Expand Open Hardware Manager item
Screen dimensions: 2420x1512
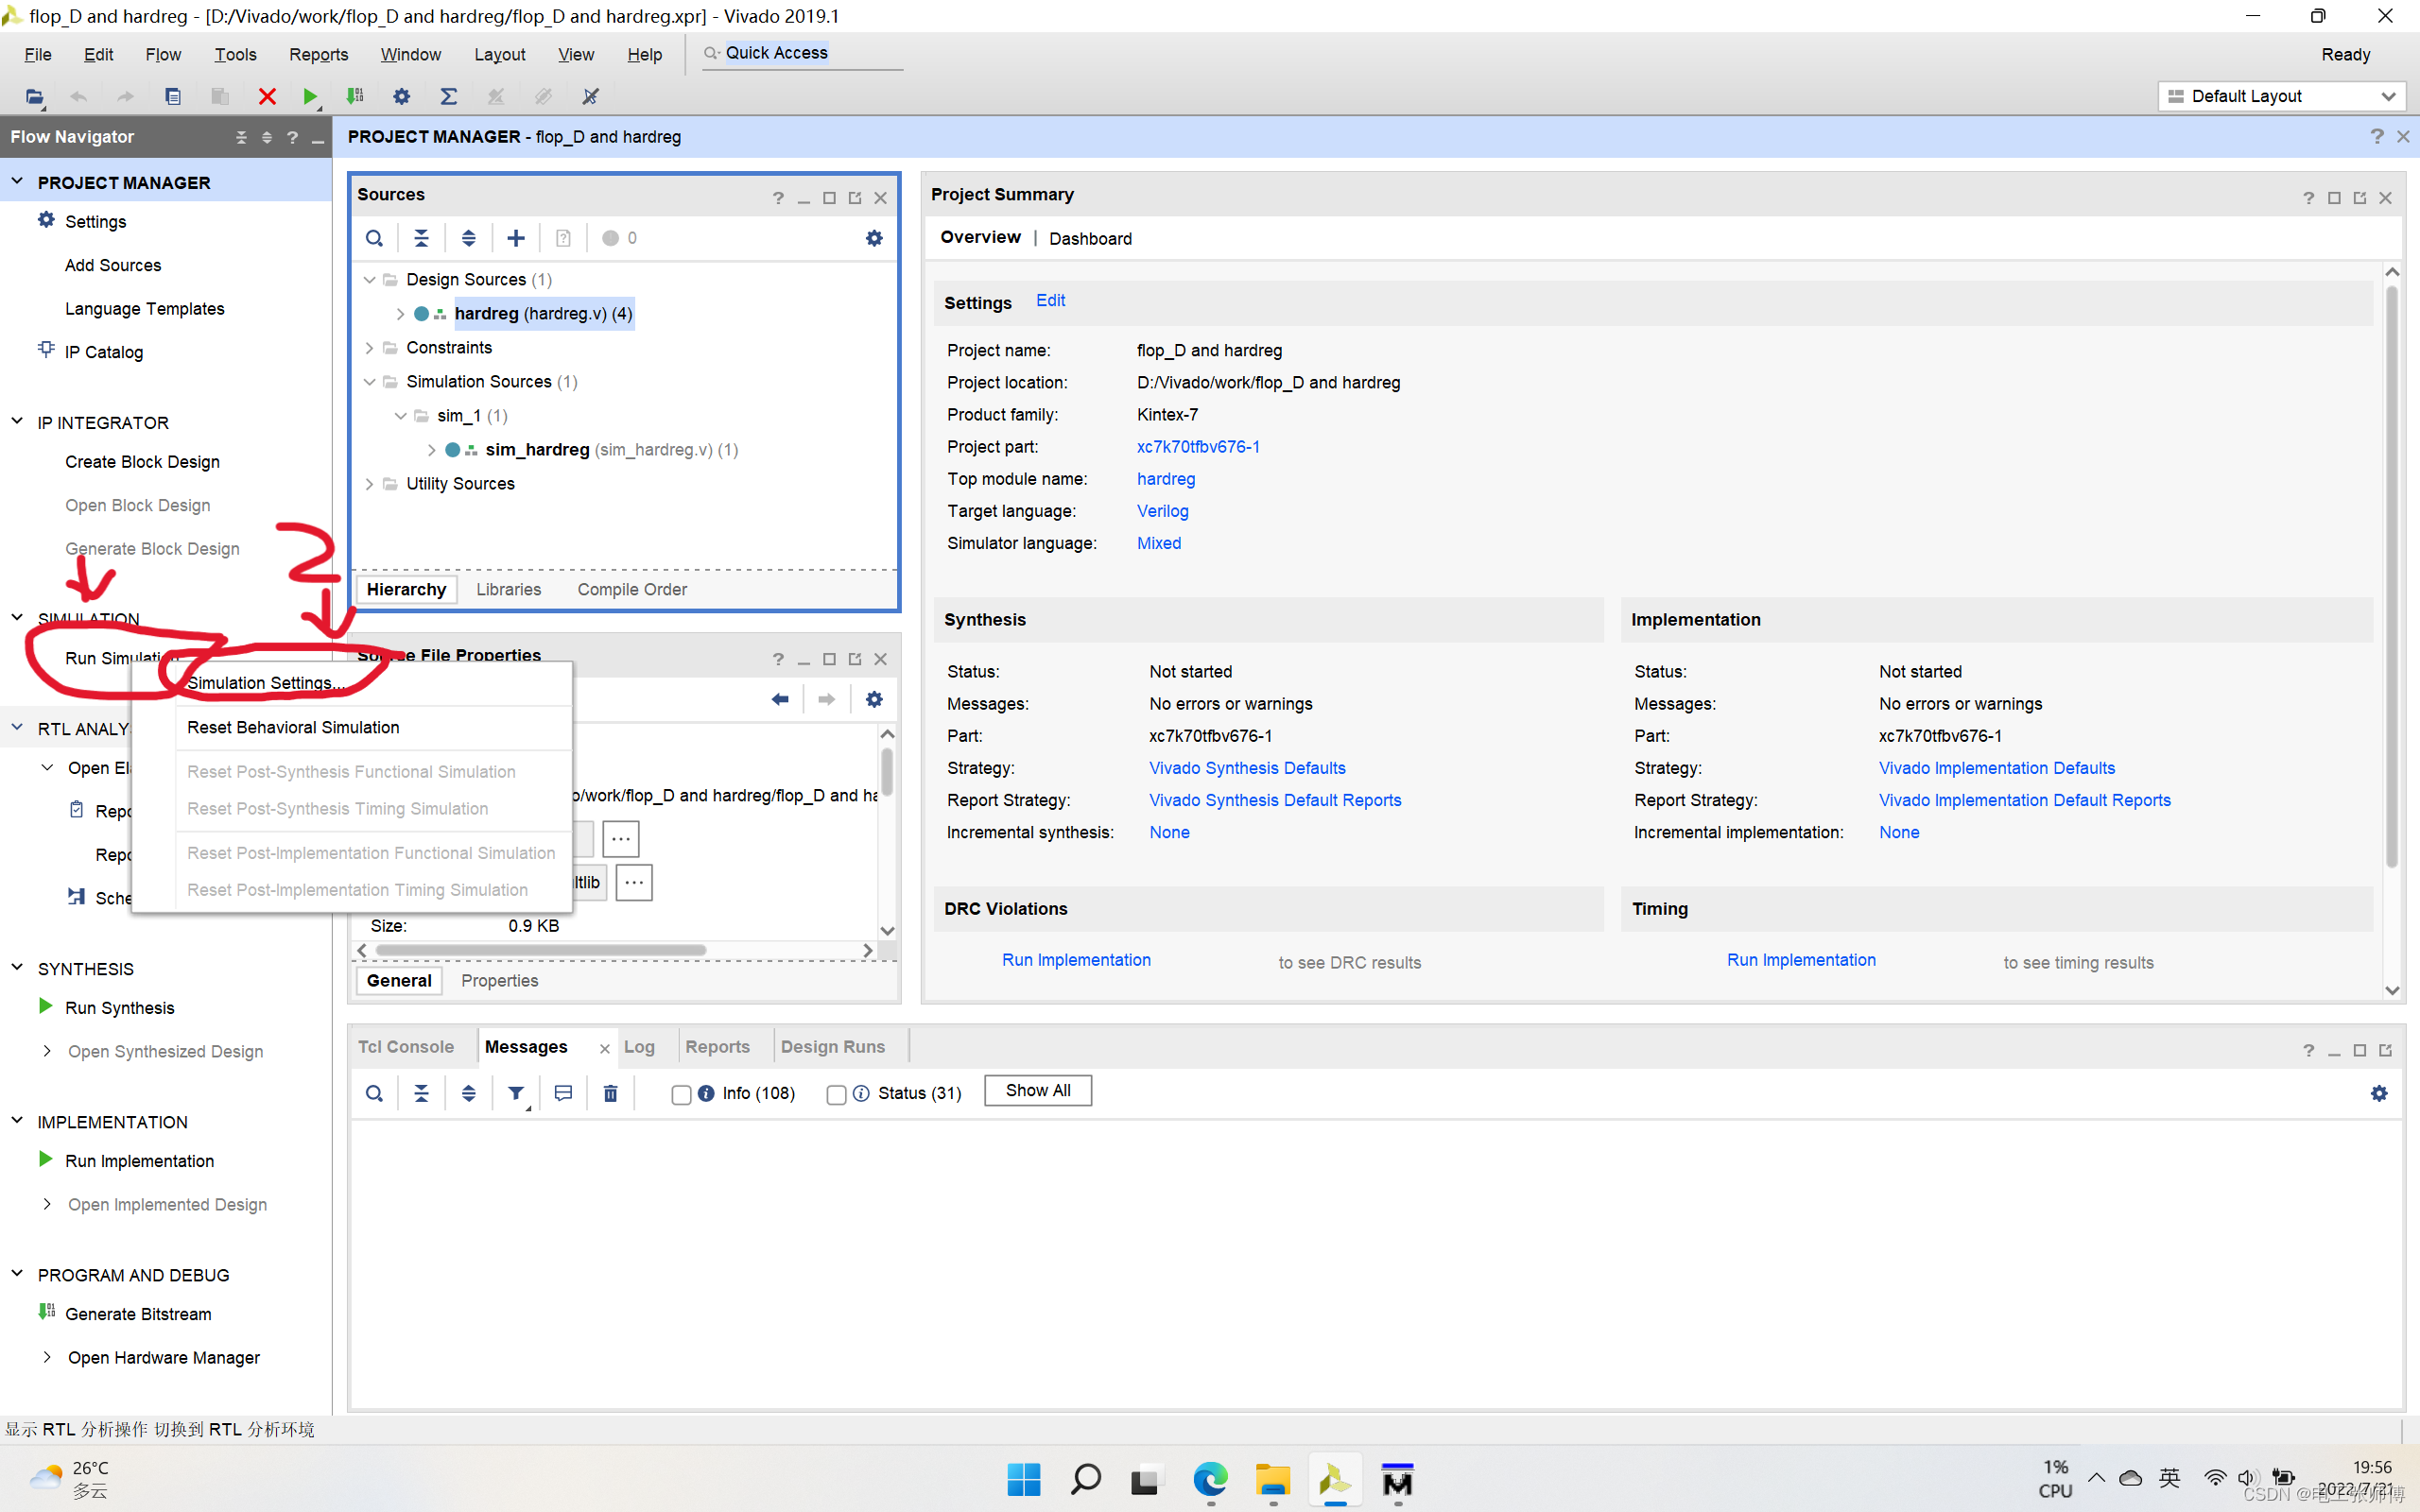tap(47, 1356)
